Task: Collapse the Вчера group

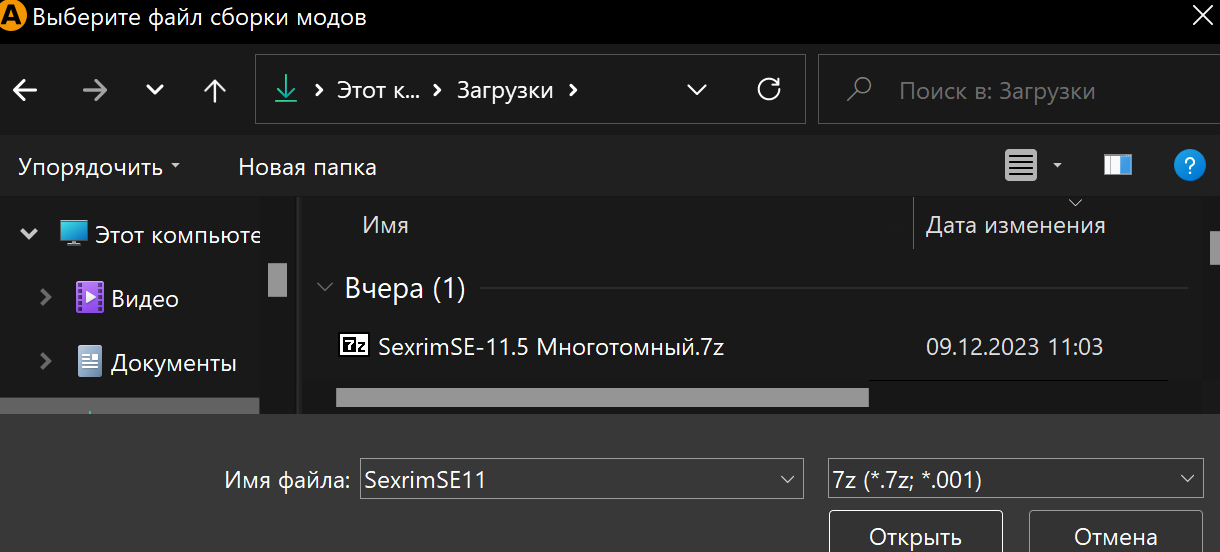Action: click(324, 289)
